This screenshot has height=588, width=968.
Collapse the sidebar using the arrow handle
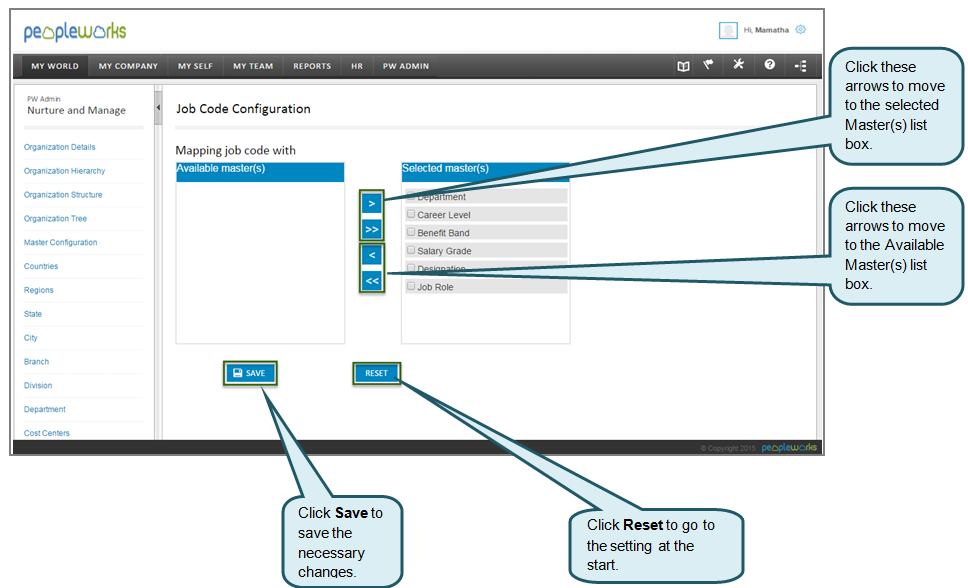[x=158, y=107]
